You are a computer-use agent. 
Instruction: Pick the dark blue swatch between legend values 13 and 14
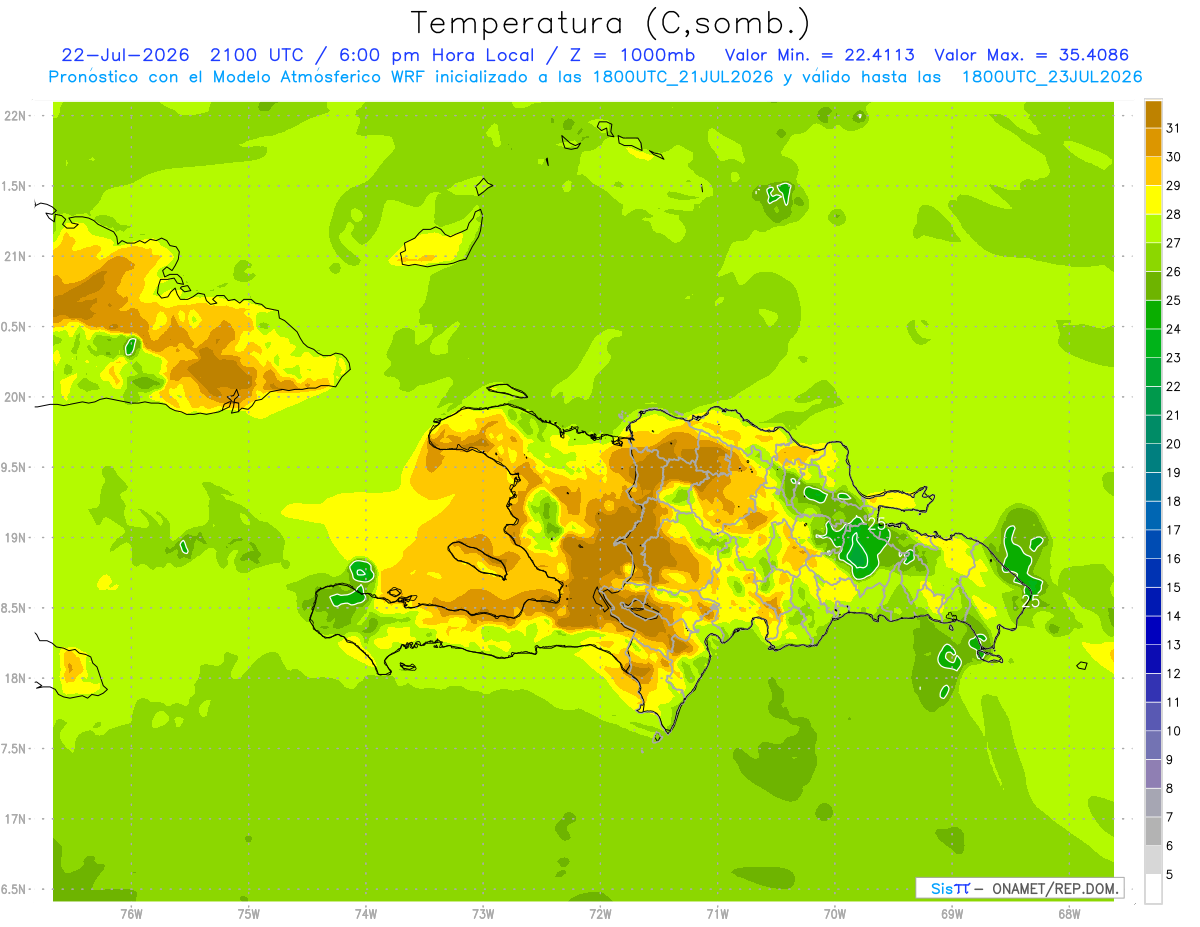coord(1153,630)
